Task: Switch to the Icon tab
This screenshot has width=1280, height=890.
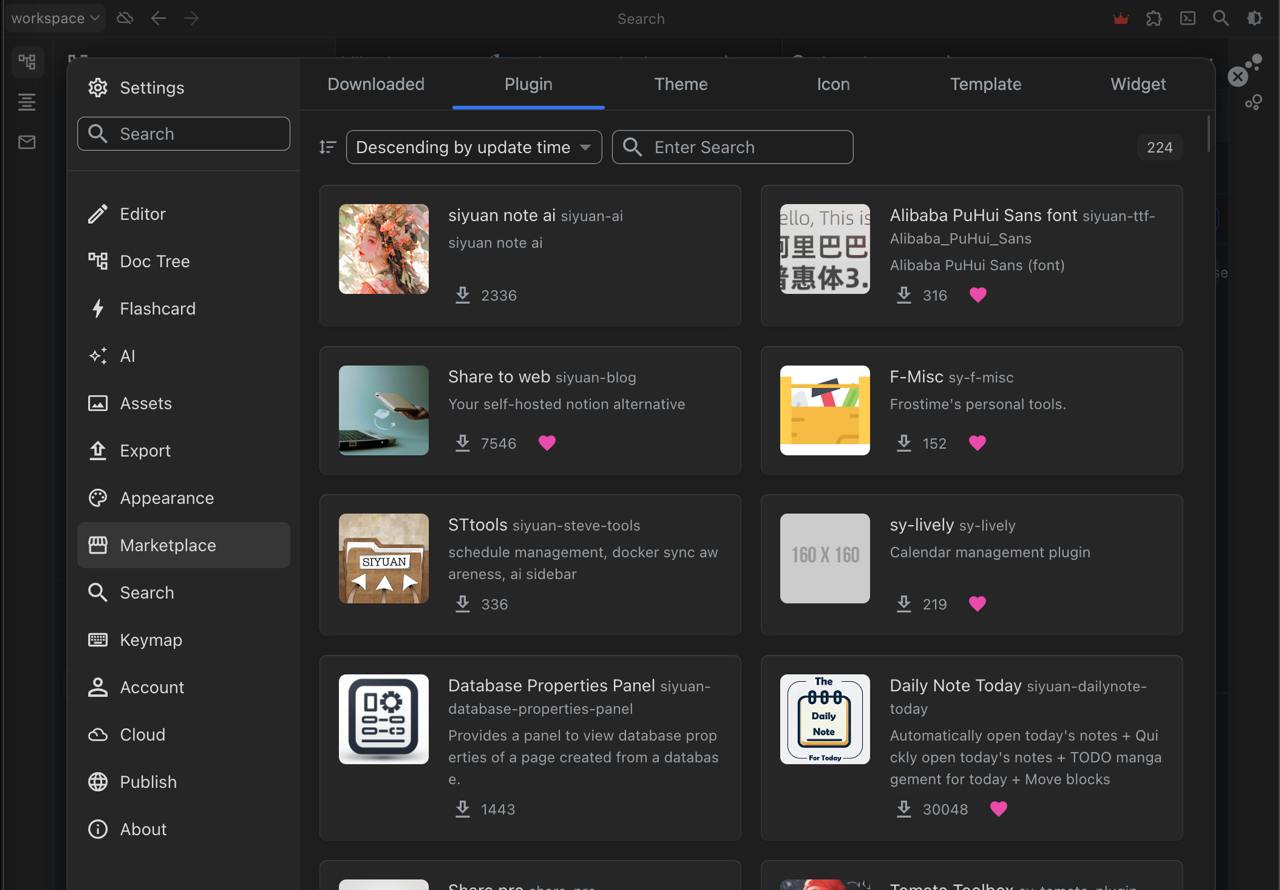Action: 833,84
